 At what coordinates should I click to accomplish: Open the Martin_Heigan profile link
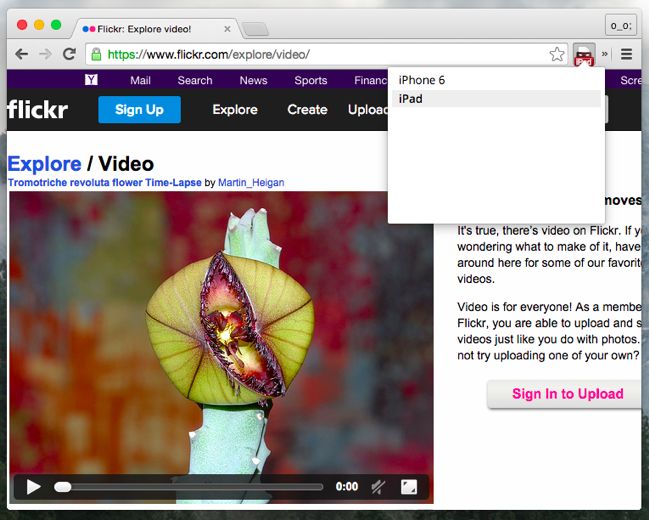[251, 183]
